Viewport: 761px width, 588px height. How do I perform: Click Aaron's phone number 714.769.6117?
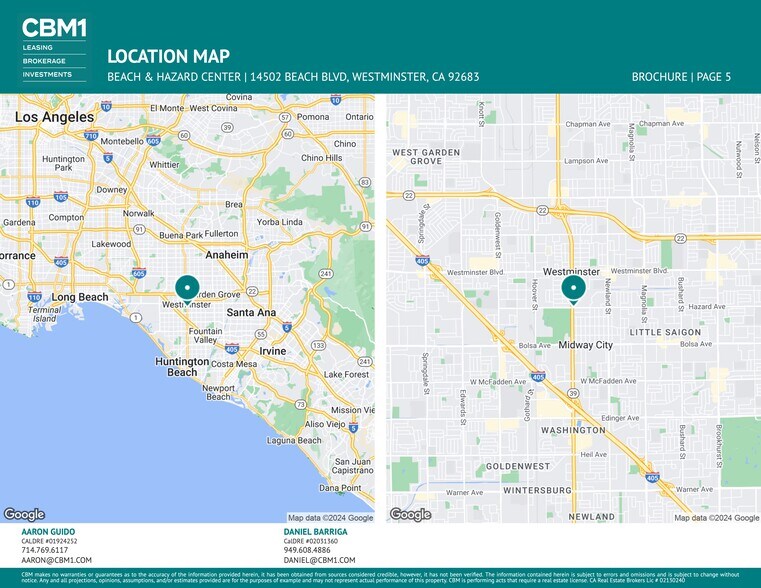(45, 550)
